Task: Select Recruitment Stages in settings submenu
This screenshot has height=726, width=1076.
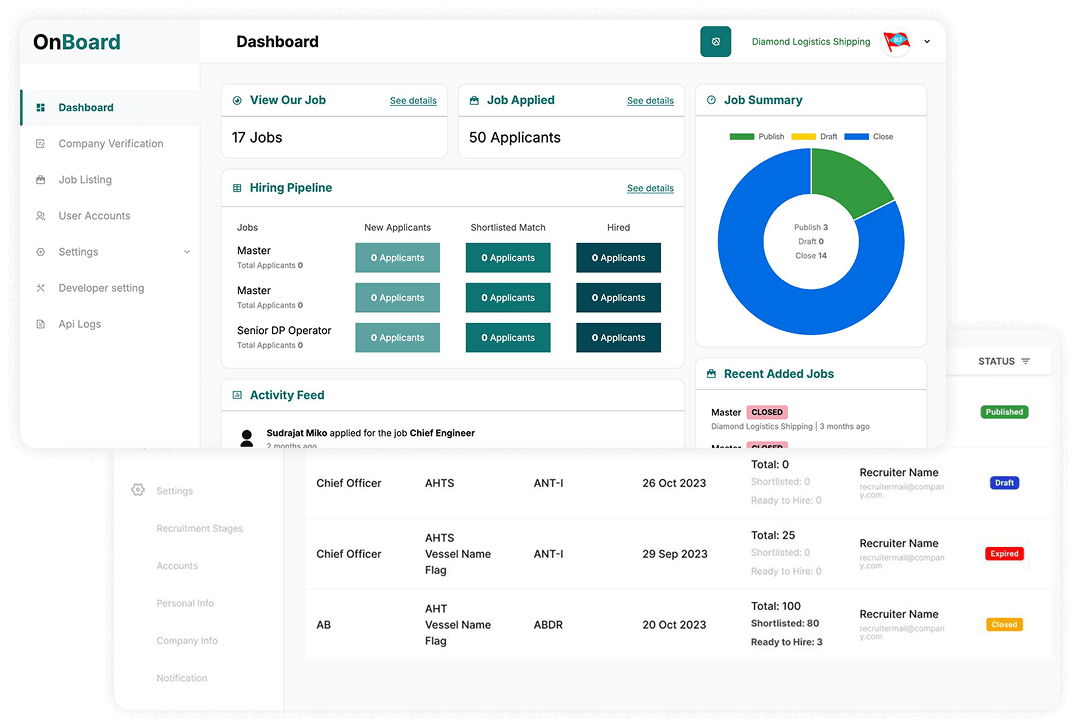Action: coord(199,528)
